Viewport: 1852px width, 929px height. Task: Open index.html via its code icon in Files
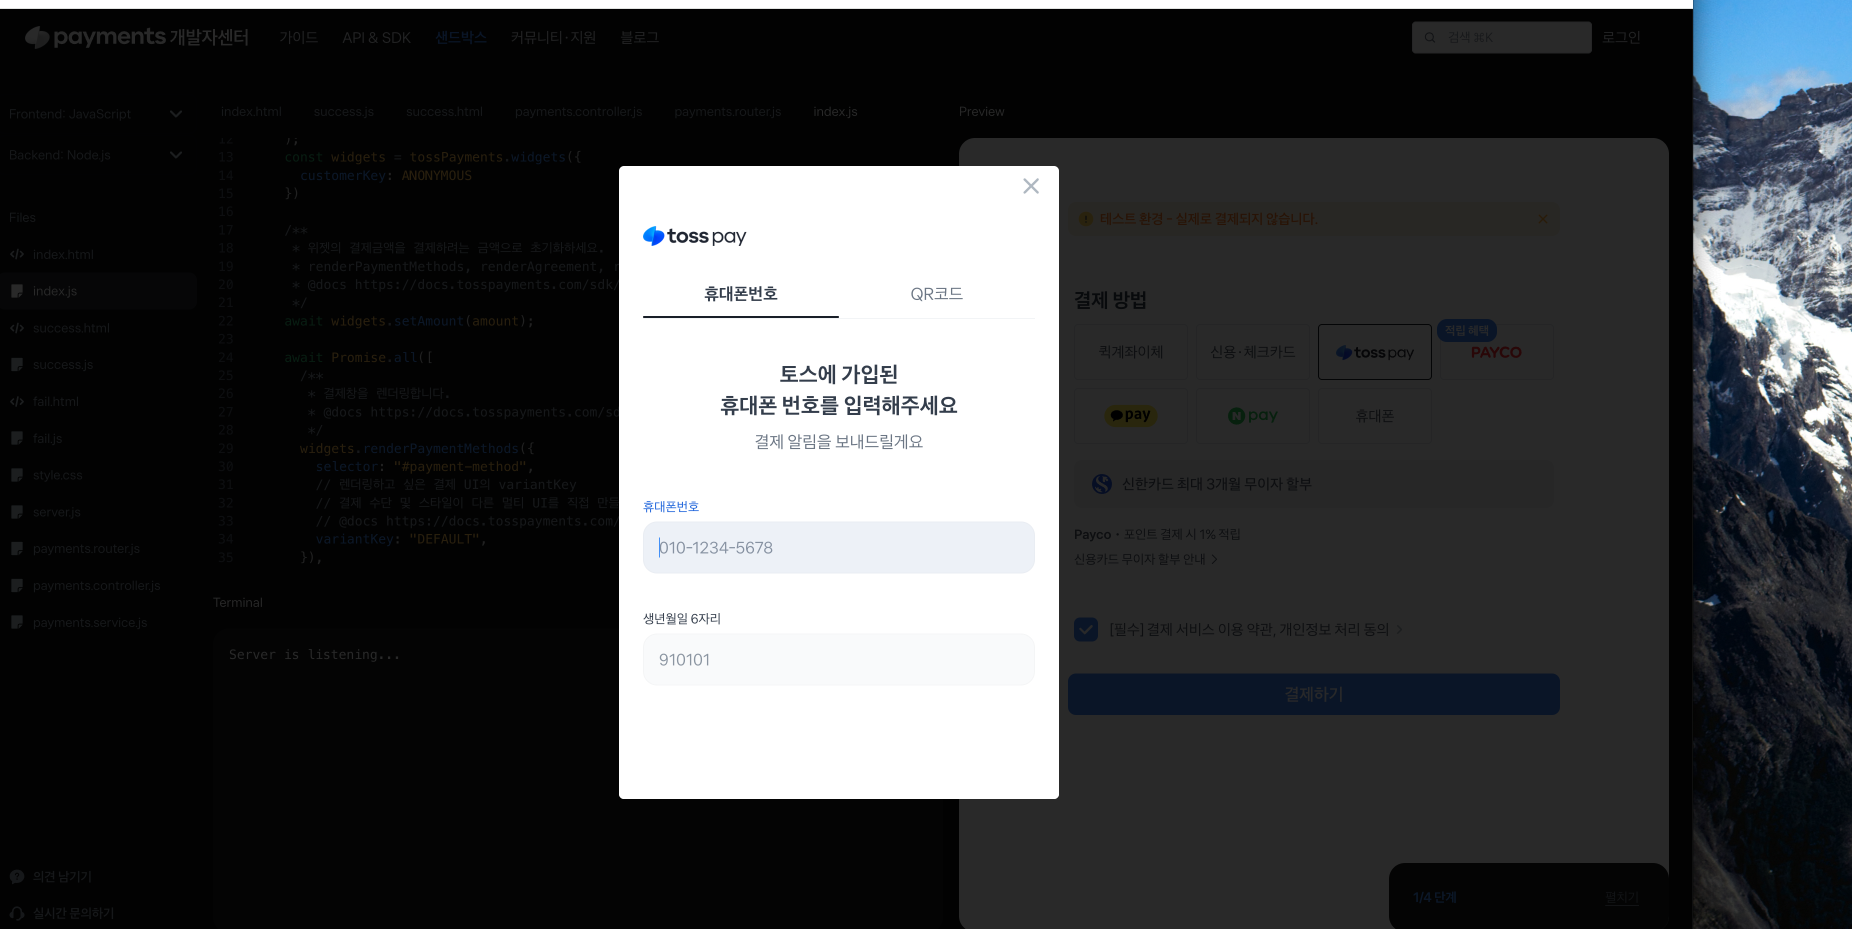click(x=17, y=254)
